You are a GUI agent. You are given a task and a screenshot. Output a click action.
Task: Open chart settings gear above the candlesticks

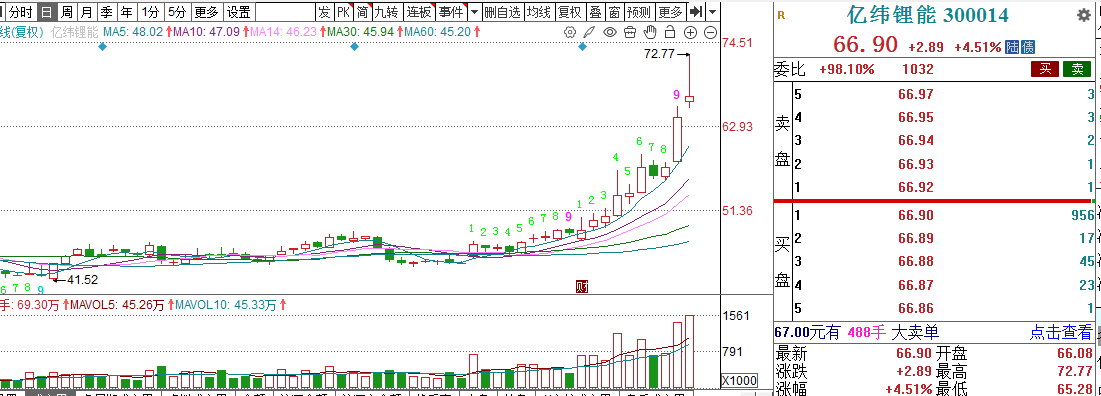click(x=570, y=32)
